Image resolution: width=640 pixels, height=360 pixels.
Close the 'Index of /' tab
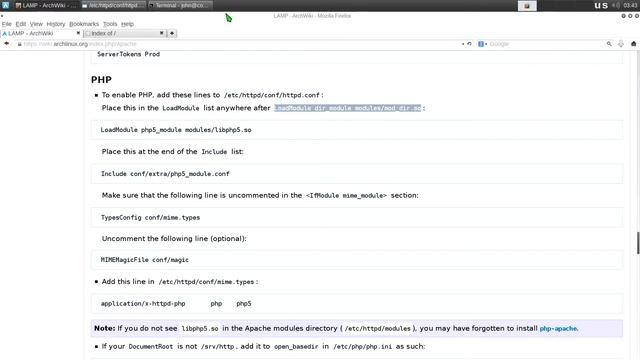162,33
